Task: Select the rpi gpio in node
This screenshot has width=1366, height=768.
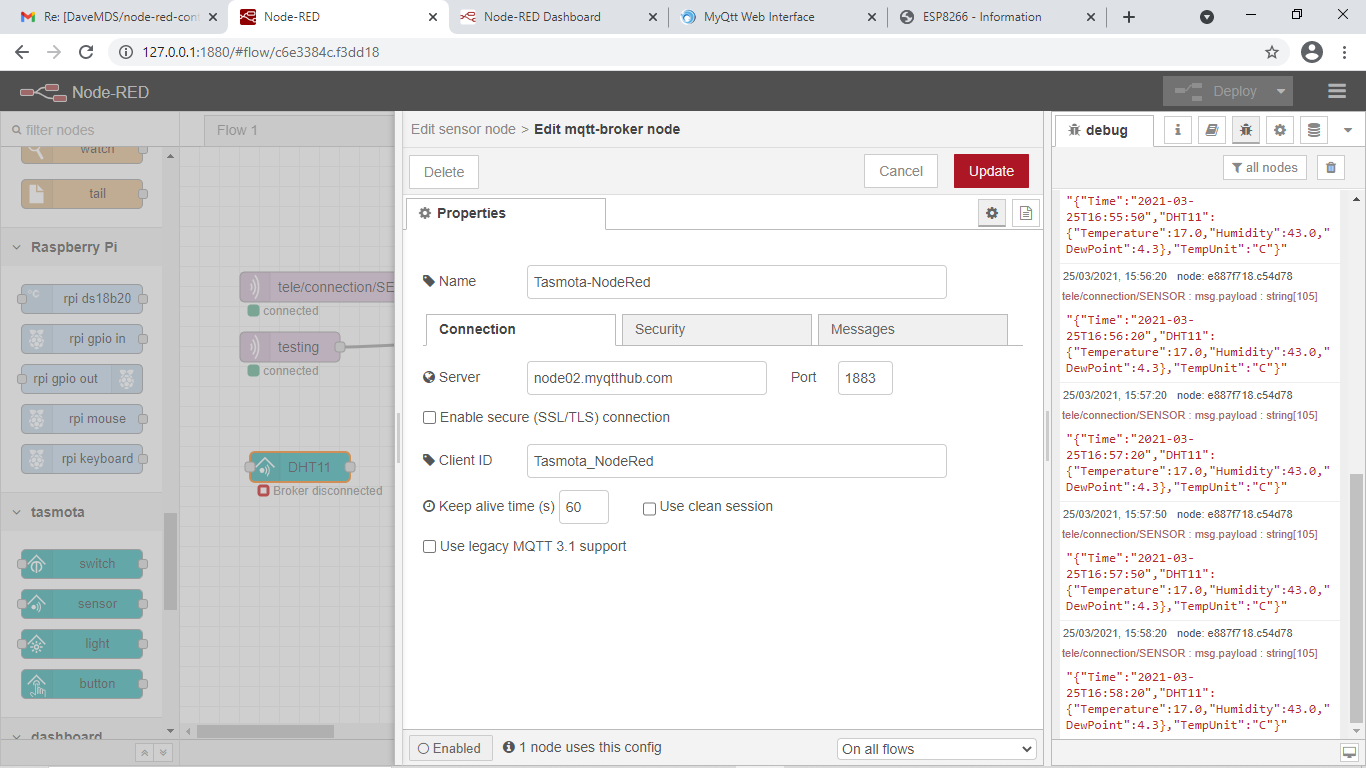Action: pos(83,338)
